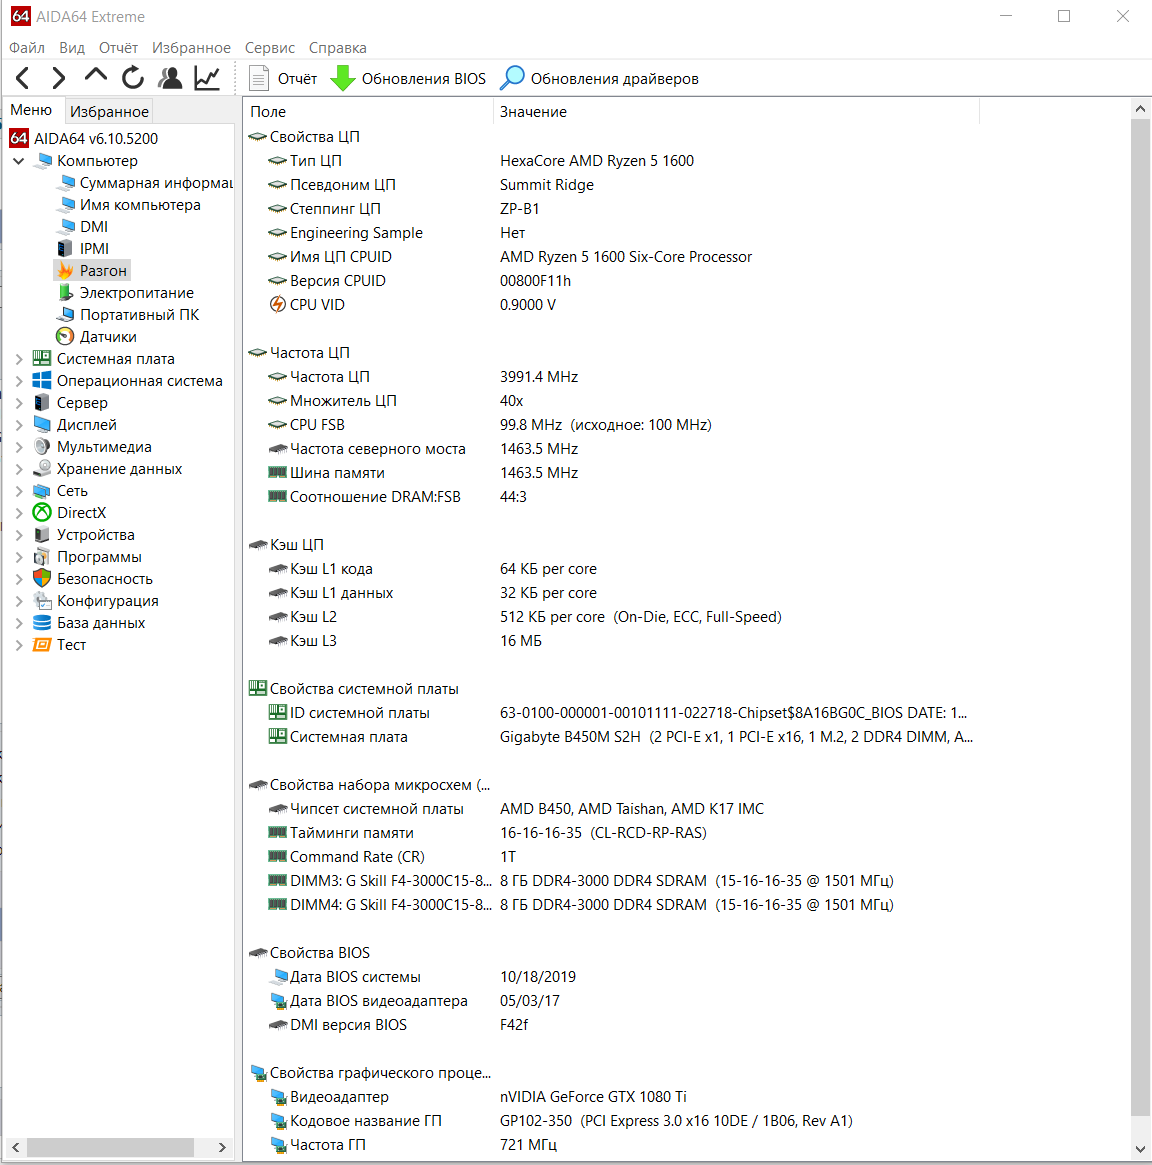Image resolution: width=1152 pixels, height=1165 pixels.
Task: Select the Множитель ЦП row
Action: coord(613,401)
